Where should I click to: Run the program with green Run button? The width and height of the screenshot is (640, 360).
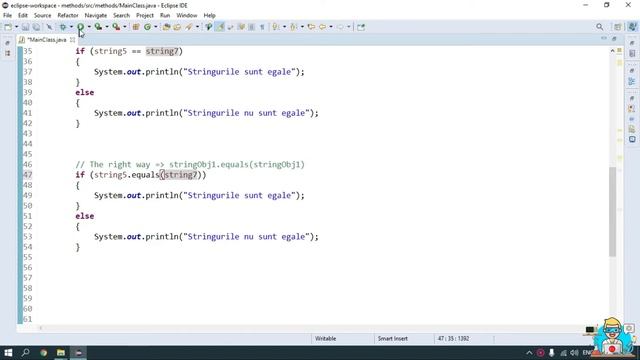[80, 27]
